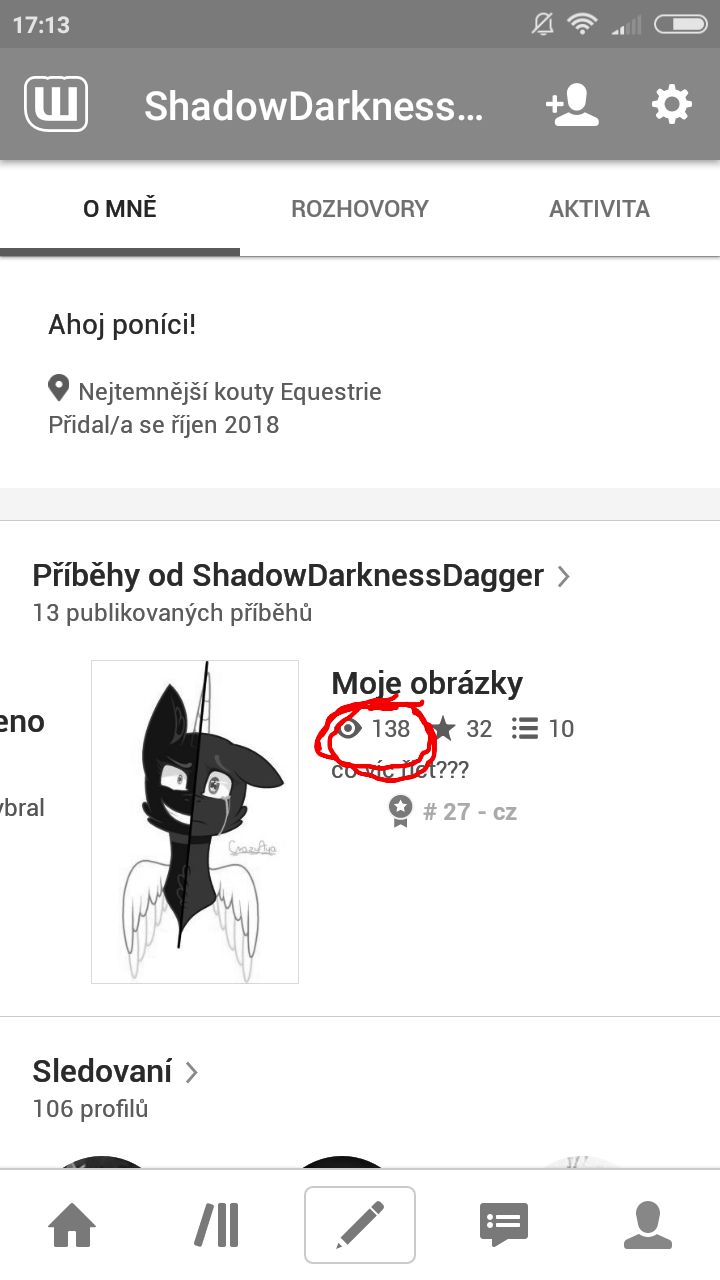Image resolution: width=720 pixels, height=1280 pixels.
Task: Tap the parts list icon showing 10
Action: pos(543,729)
